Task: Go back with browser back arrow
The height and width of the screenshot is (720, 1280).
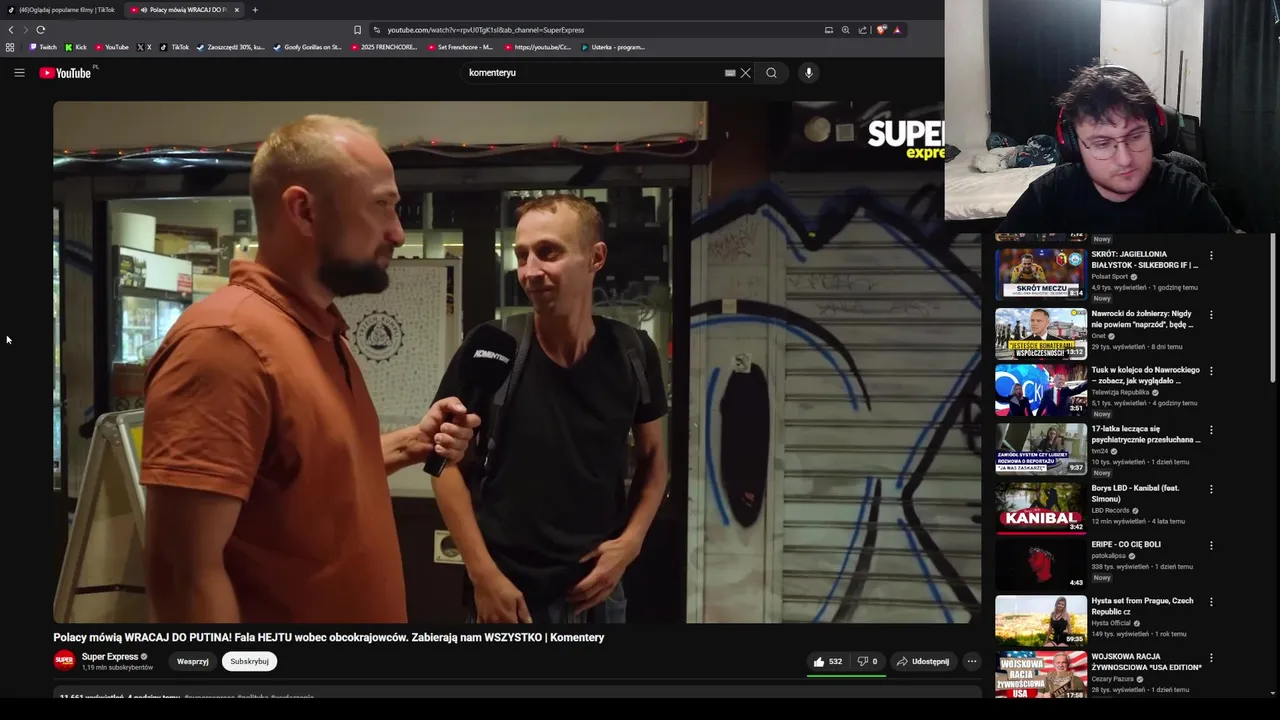Action: [x=11, y=30]
